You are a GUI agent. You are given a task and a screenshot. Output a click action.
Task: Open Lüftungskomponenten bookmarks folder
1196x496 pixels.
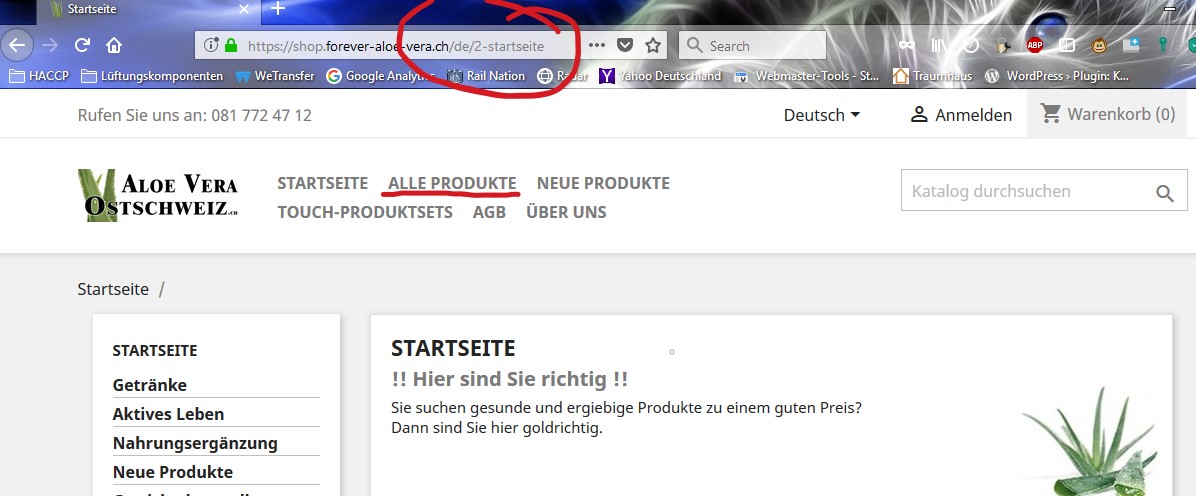pyautogui.click(x=152, y=76)
